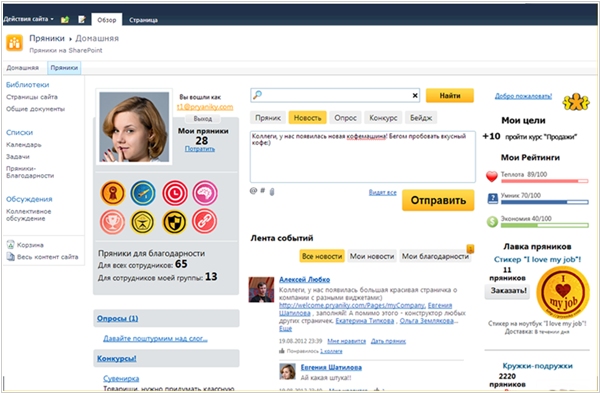Show Мои новости feed filter
This screenshot has width=600, height=393.
[x=372, y=256]
